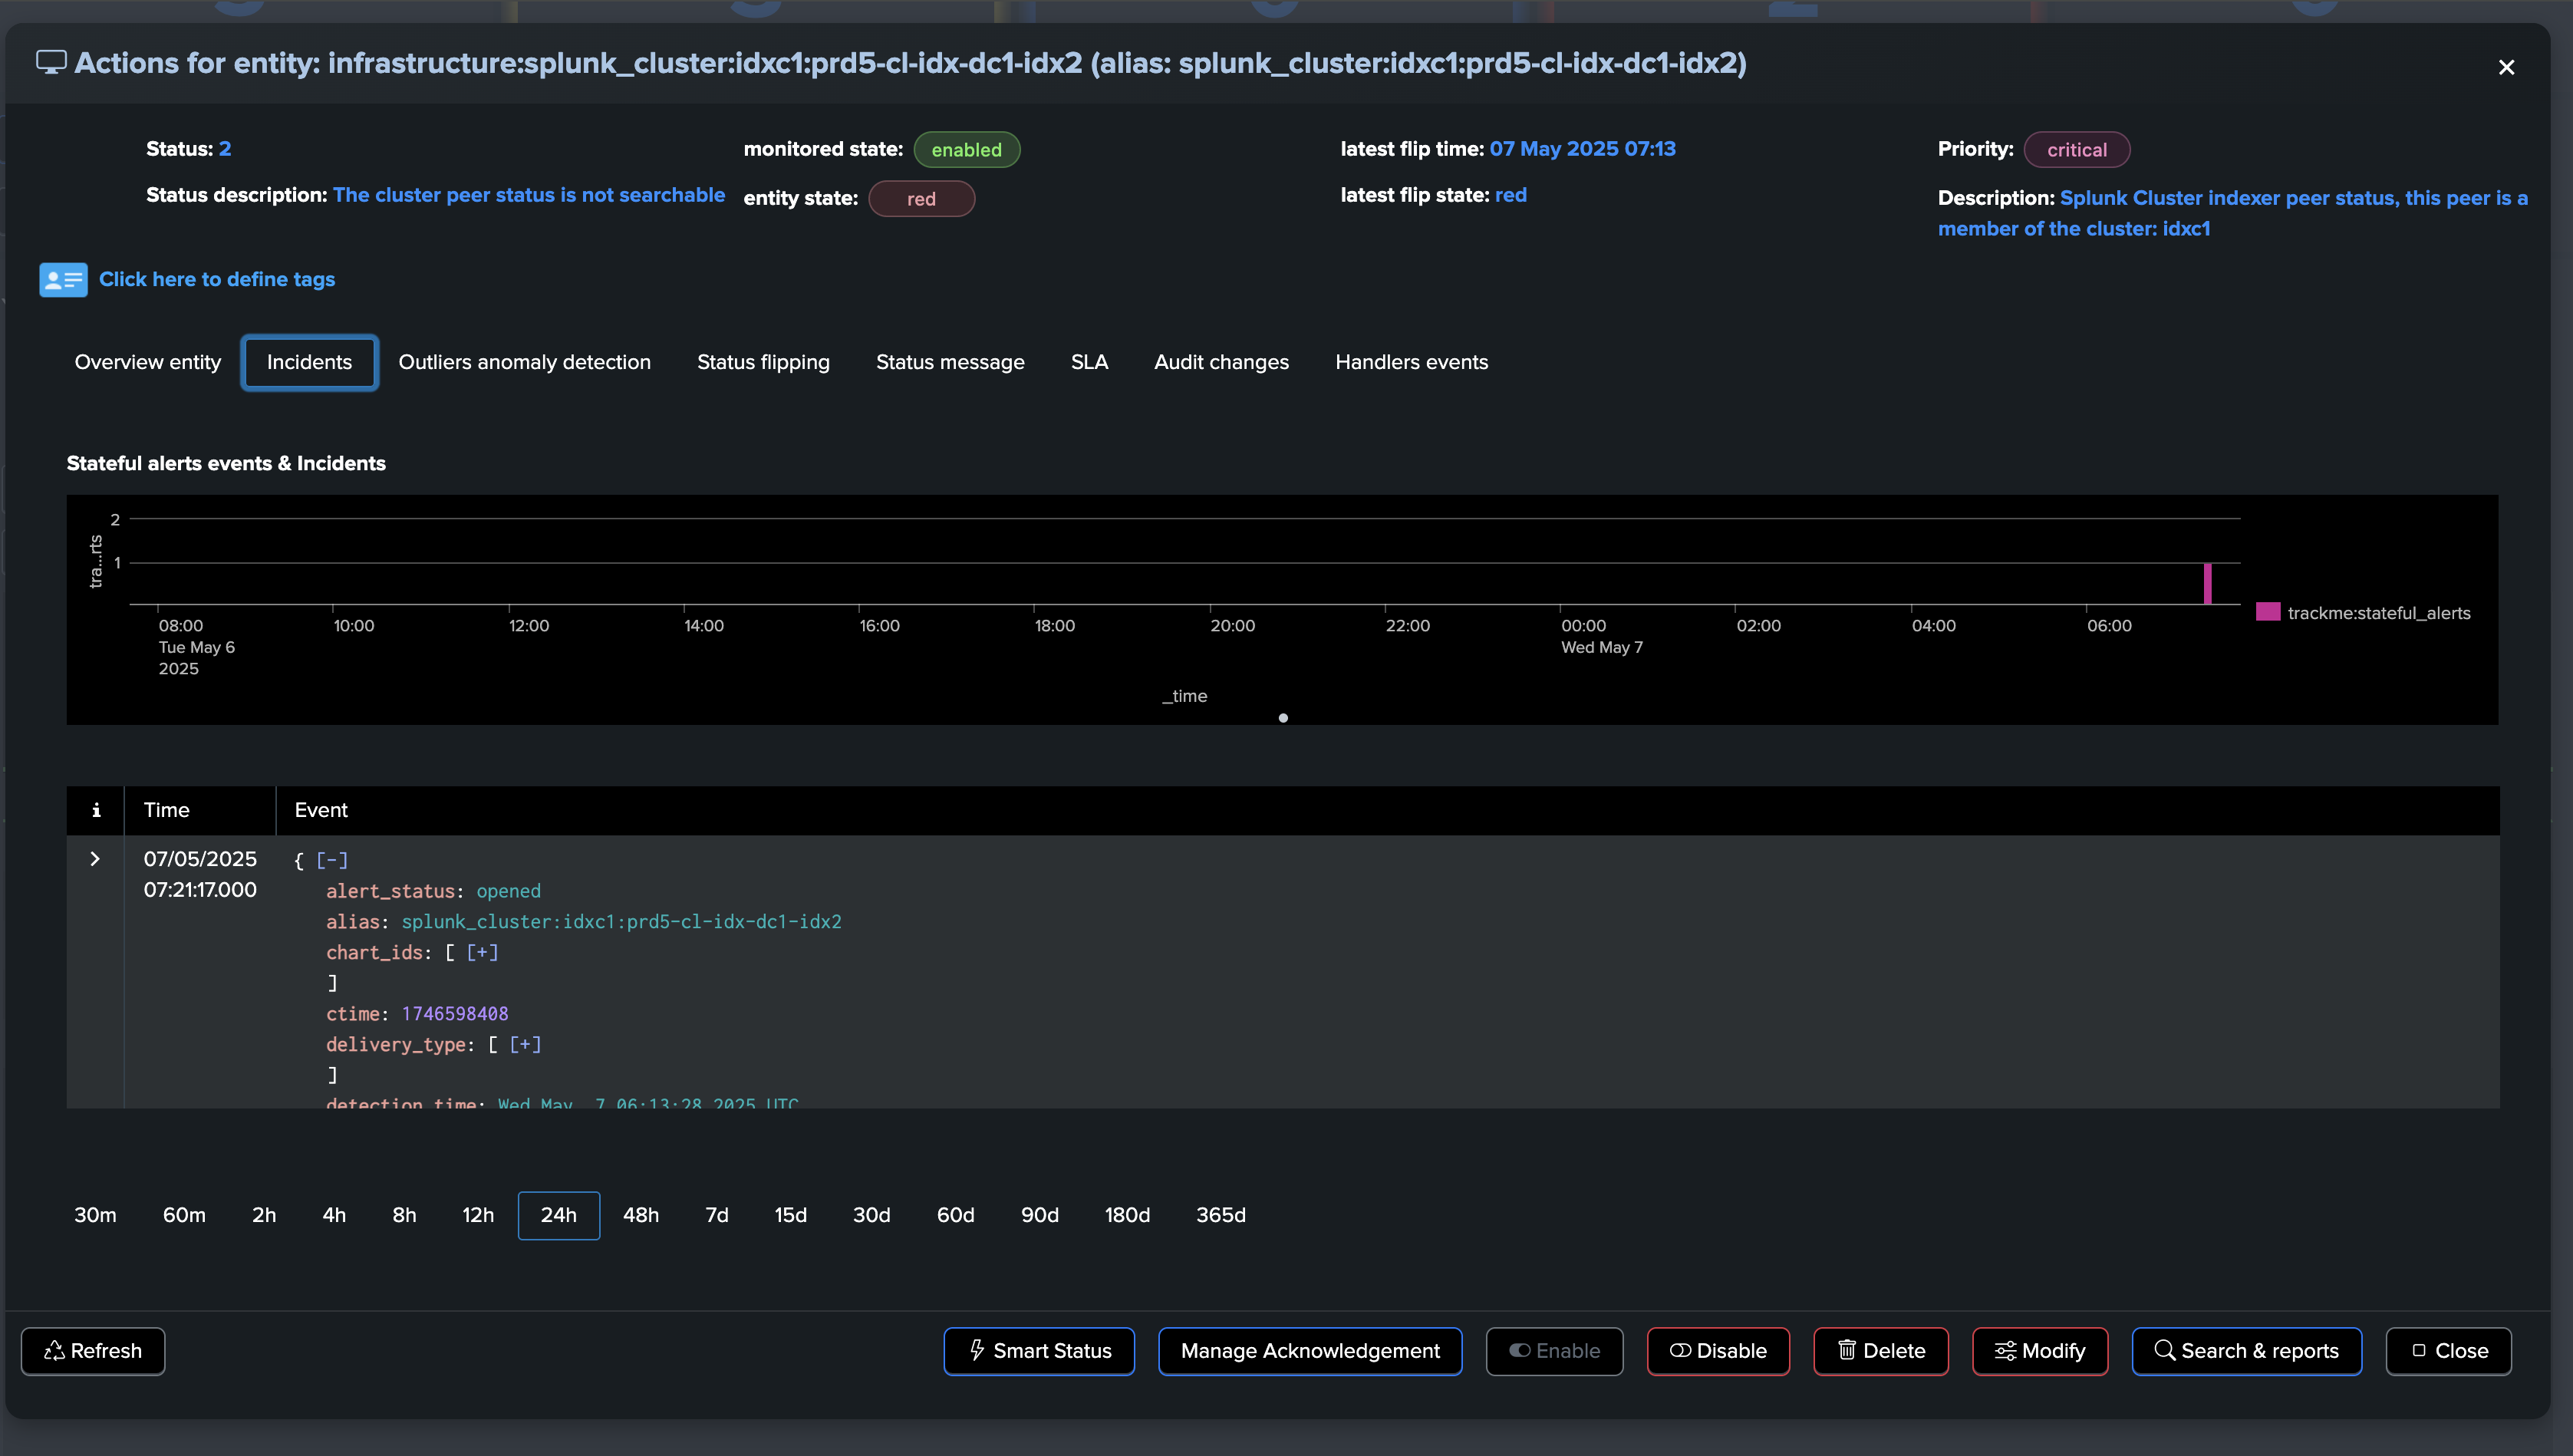
Task: Close the dialog with the X icon
Action: (x=2506, y=67)
